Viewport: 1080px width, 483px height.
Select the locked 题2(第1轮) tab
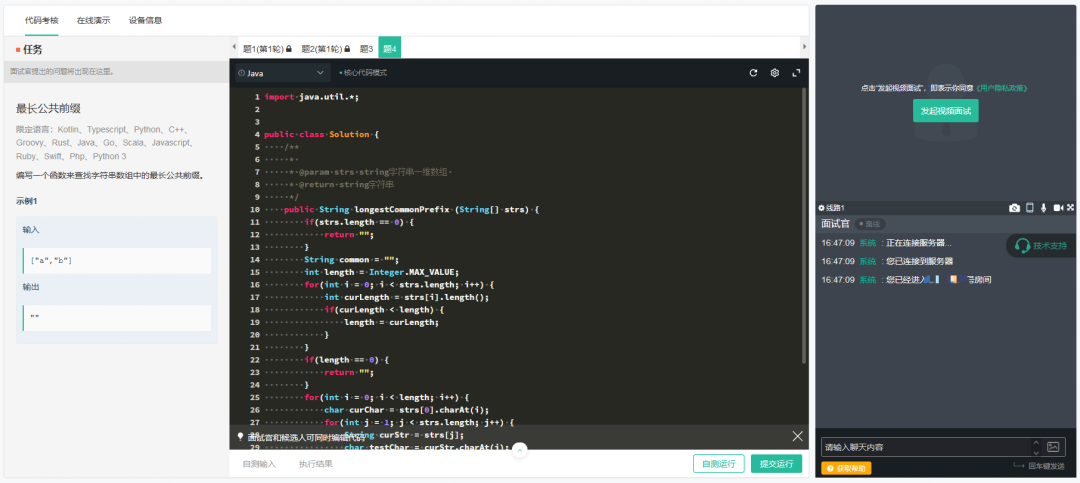point(326,48)
